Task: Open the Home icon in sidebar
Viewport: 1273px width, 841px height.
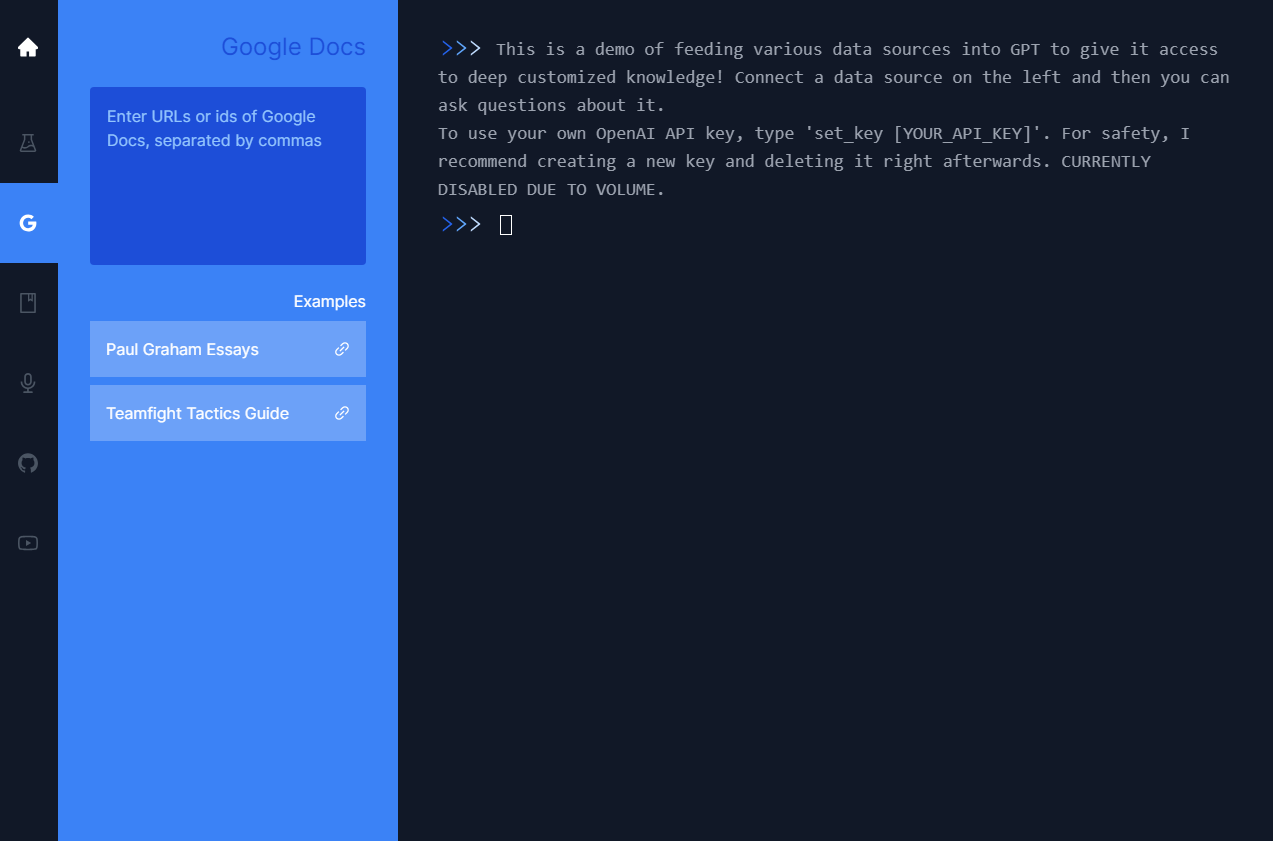Action: pos(28,47)
